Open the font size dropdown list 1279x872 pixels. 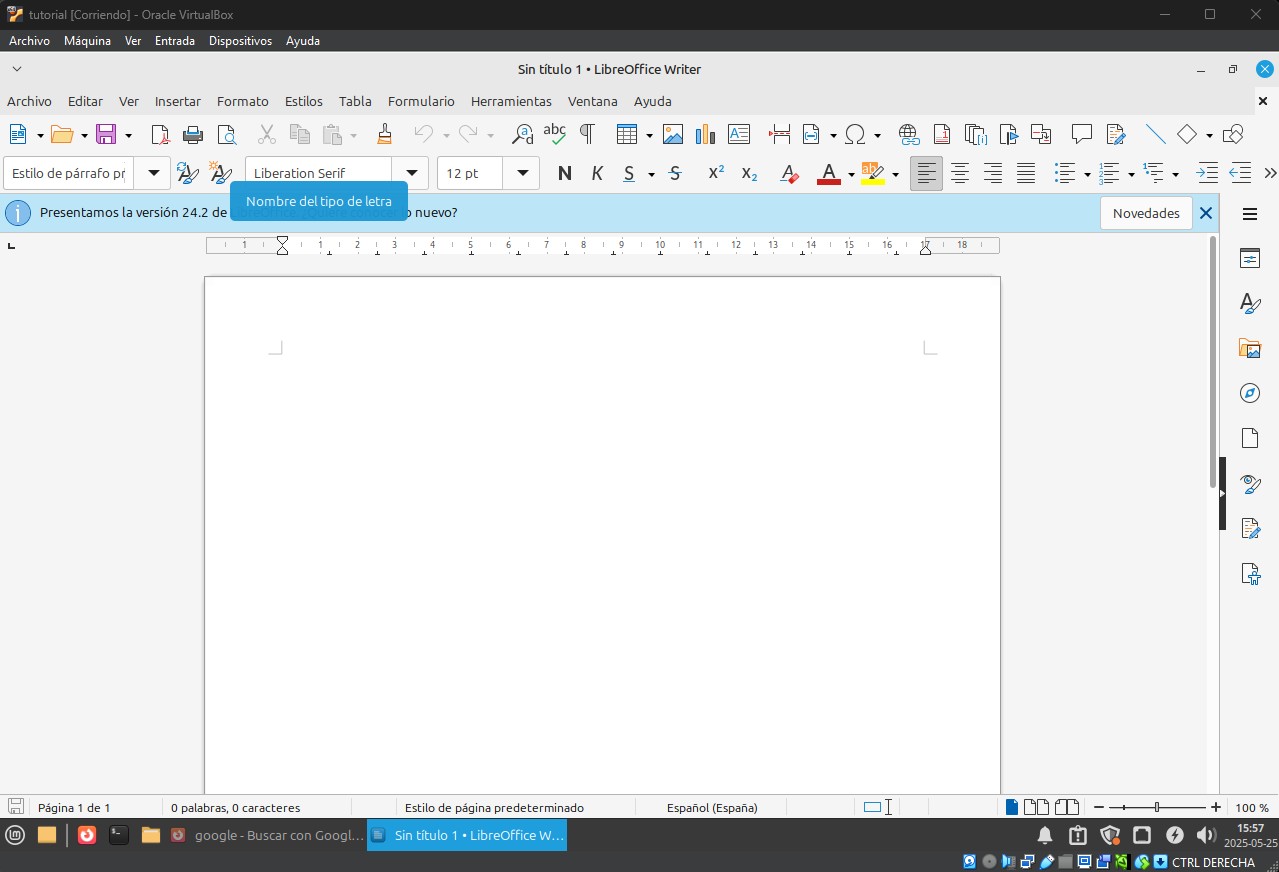[521, 173]
